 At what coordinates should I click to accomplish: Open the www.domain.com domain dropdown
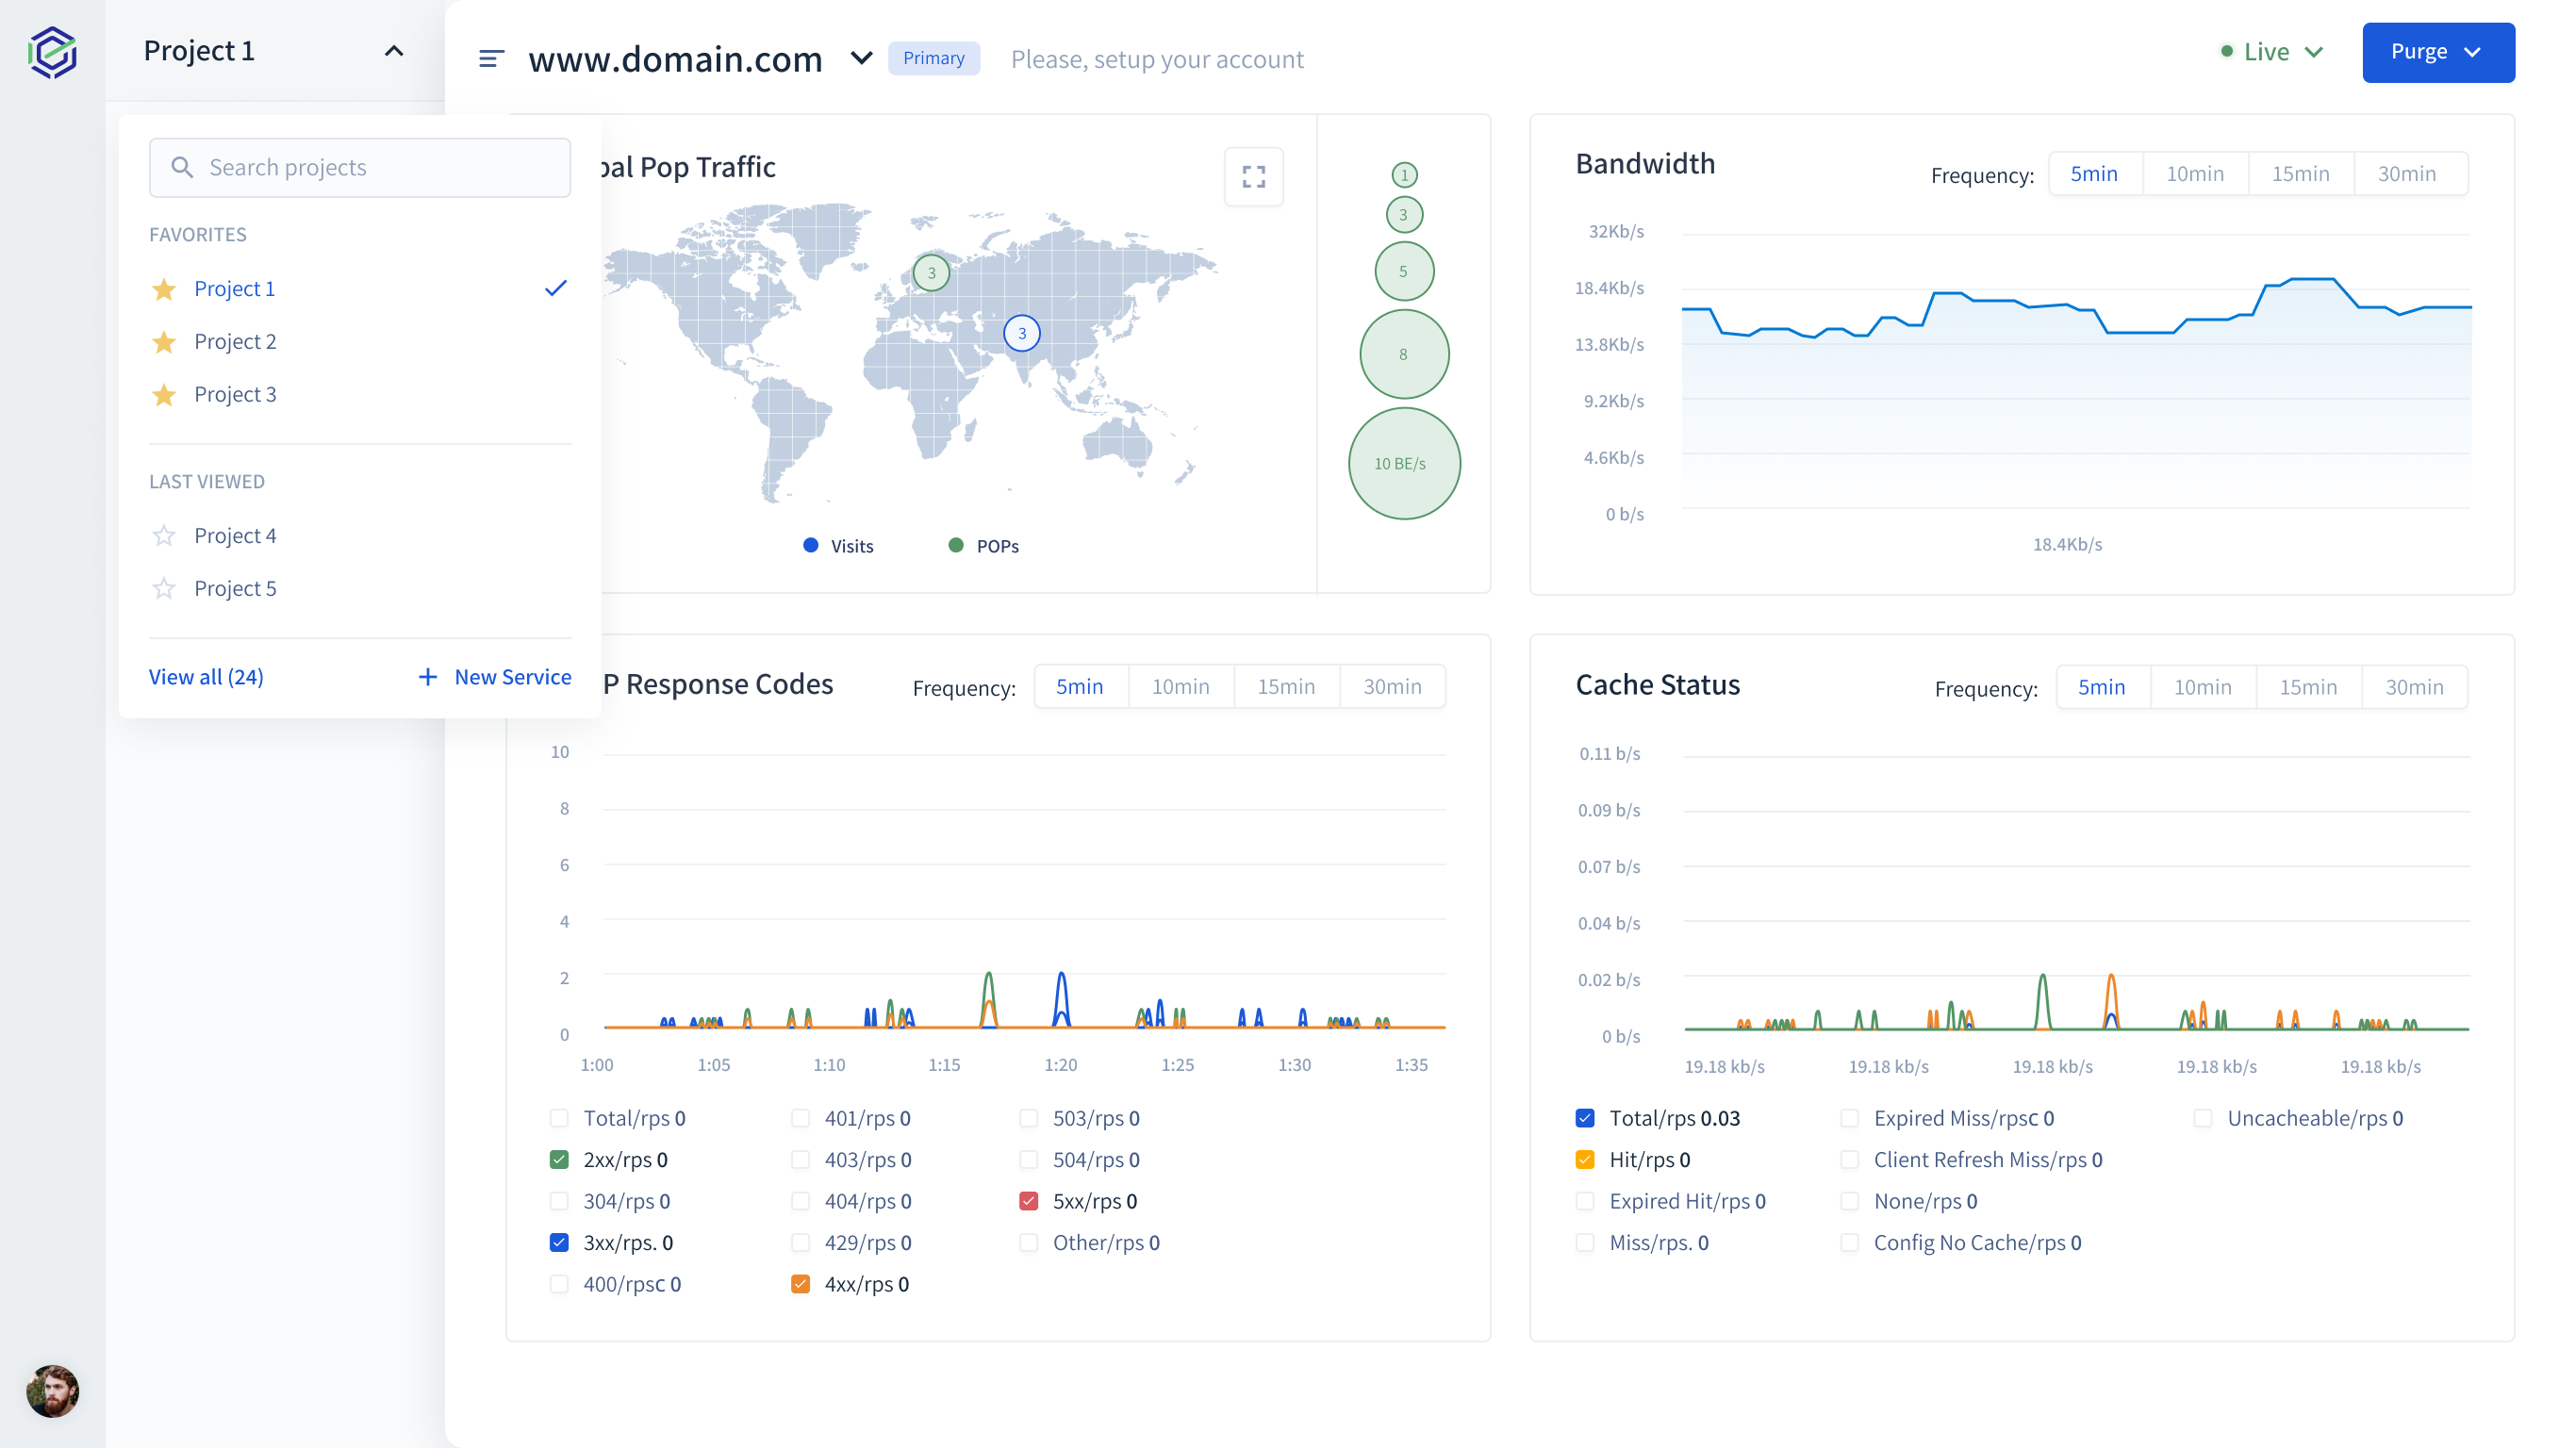click(x=861, y=59)
